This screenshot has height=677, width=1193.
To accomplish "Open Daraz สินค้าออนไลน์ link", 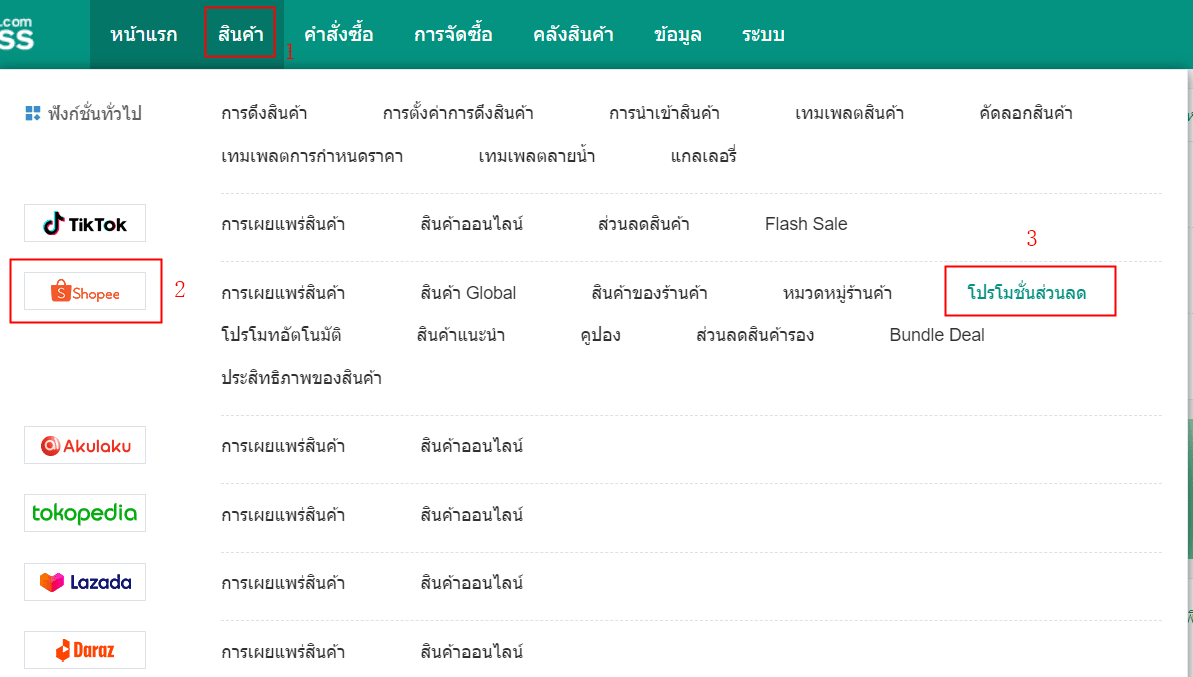I will [472, 652].
